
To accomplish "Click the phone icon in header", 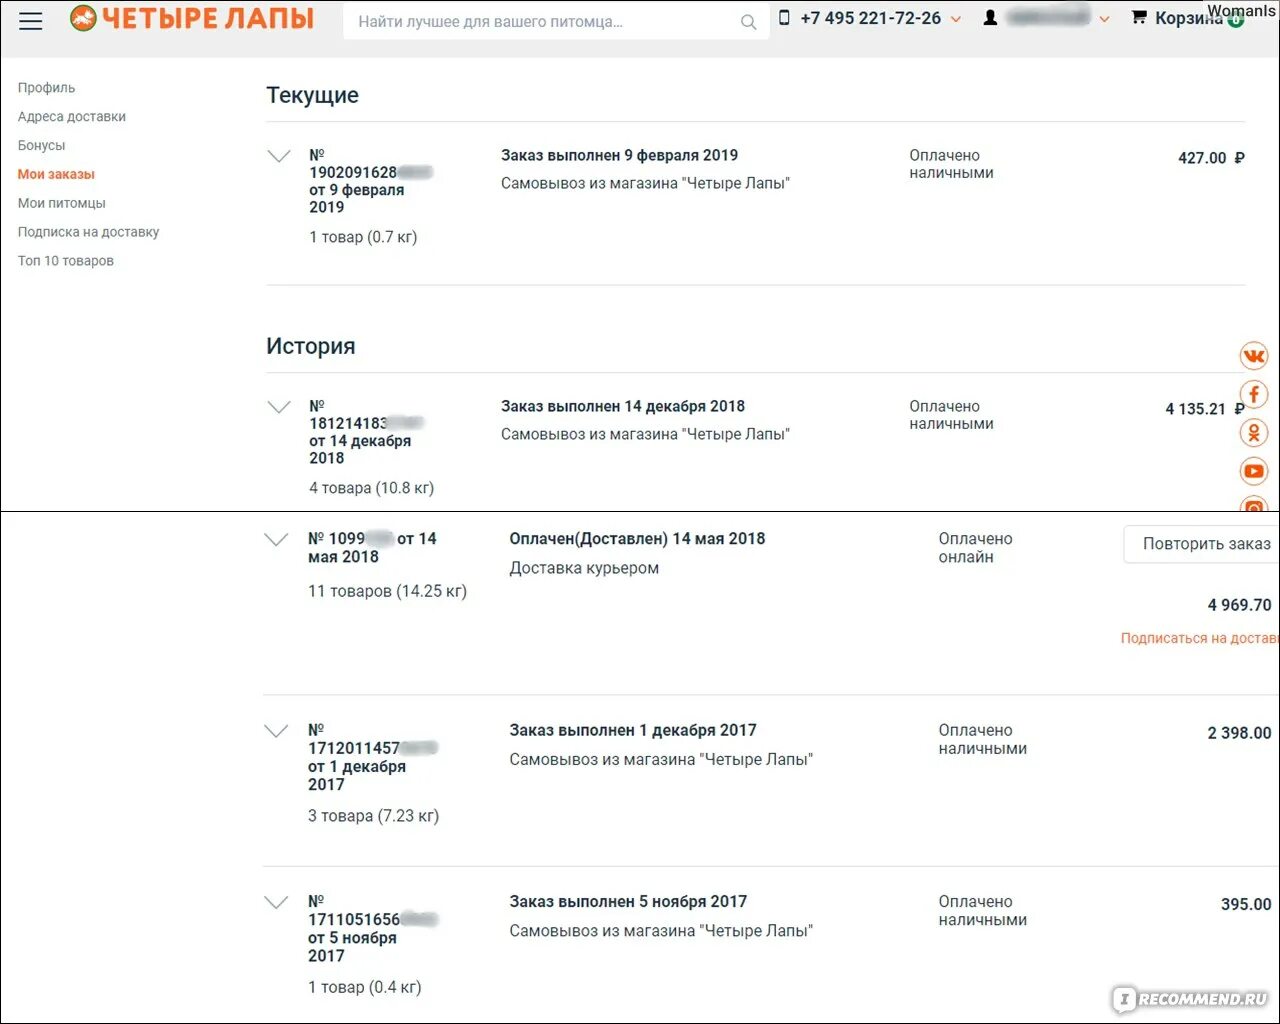I will [784, 17].
